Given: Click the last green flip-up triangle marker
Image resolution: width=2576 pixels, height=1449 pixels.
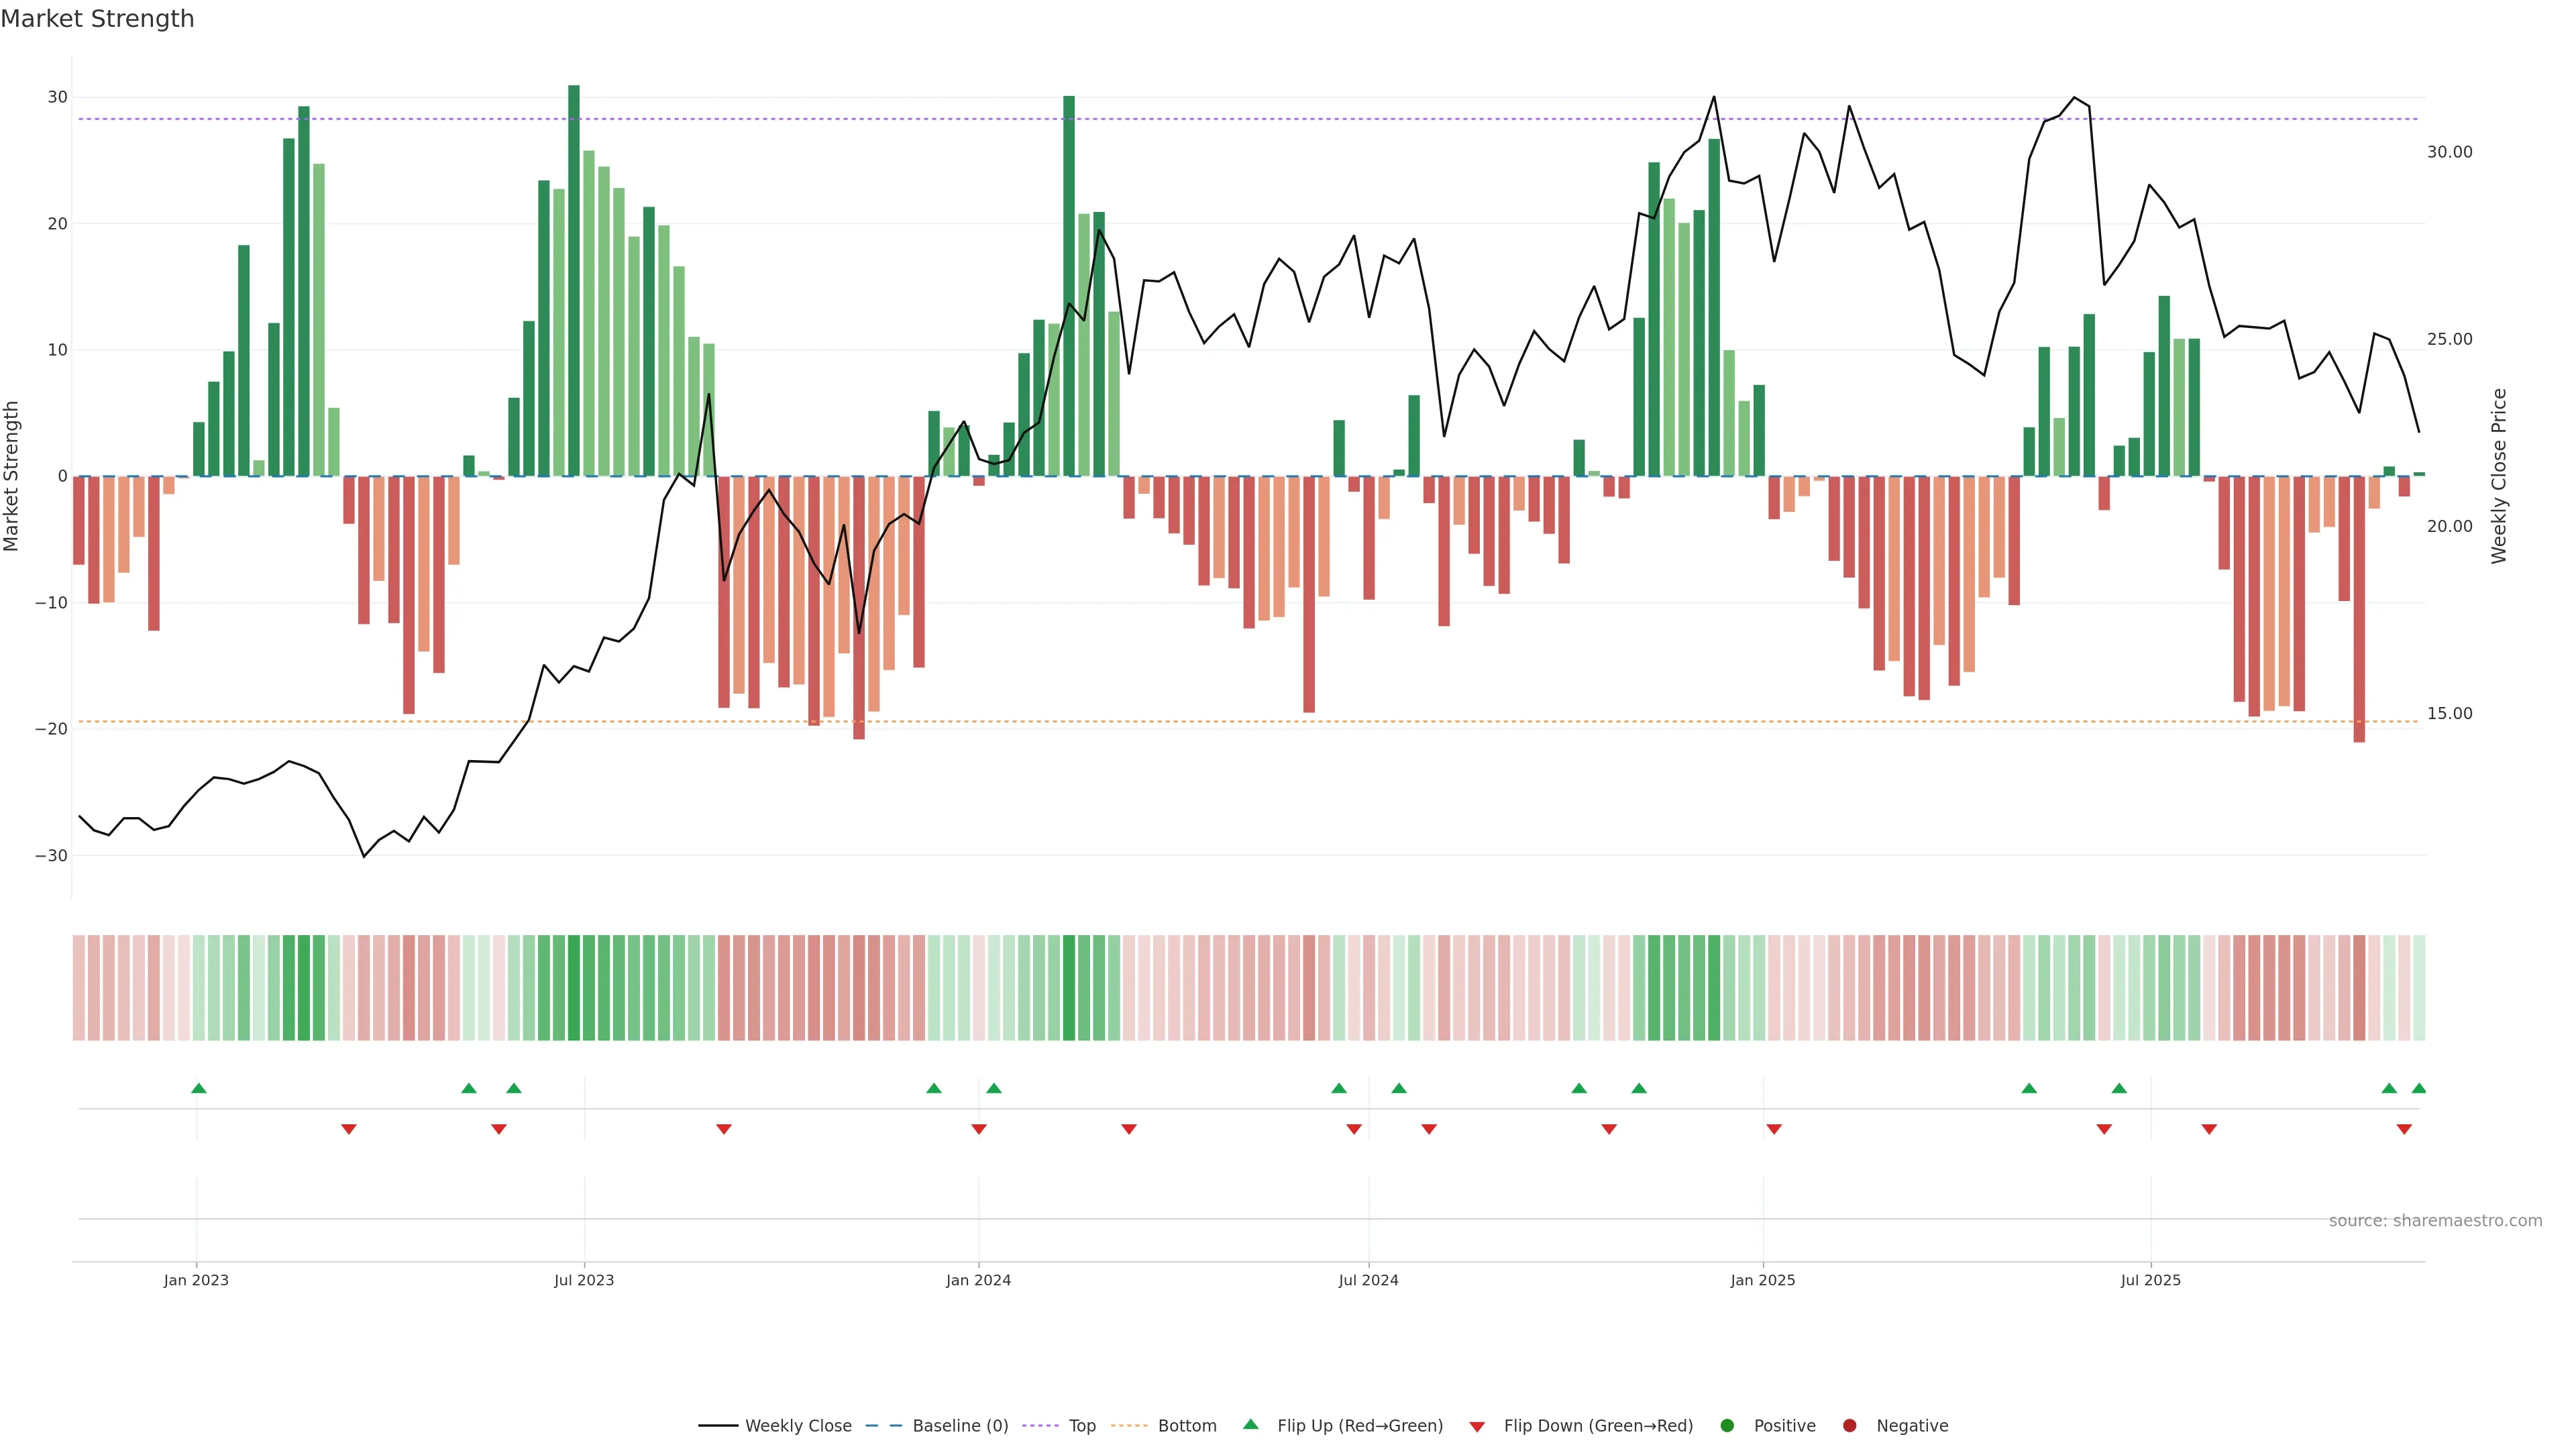Looking at the screenshot, I should pos(2419,1088).
